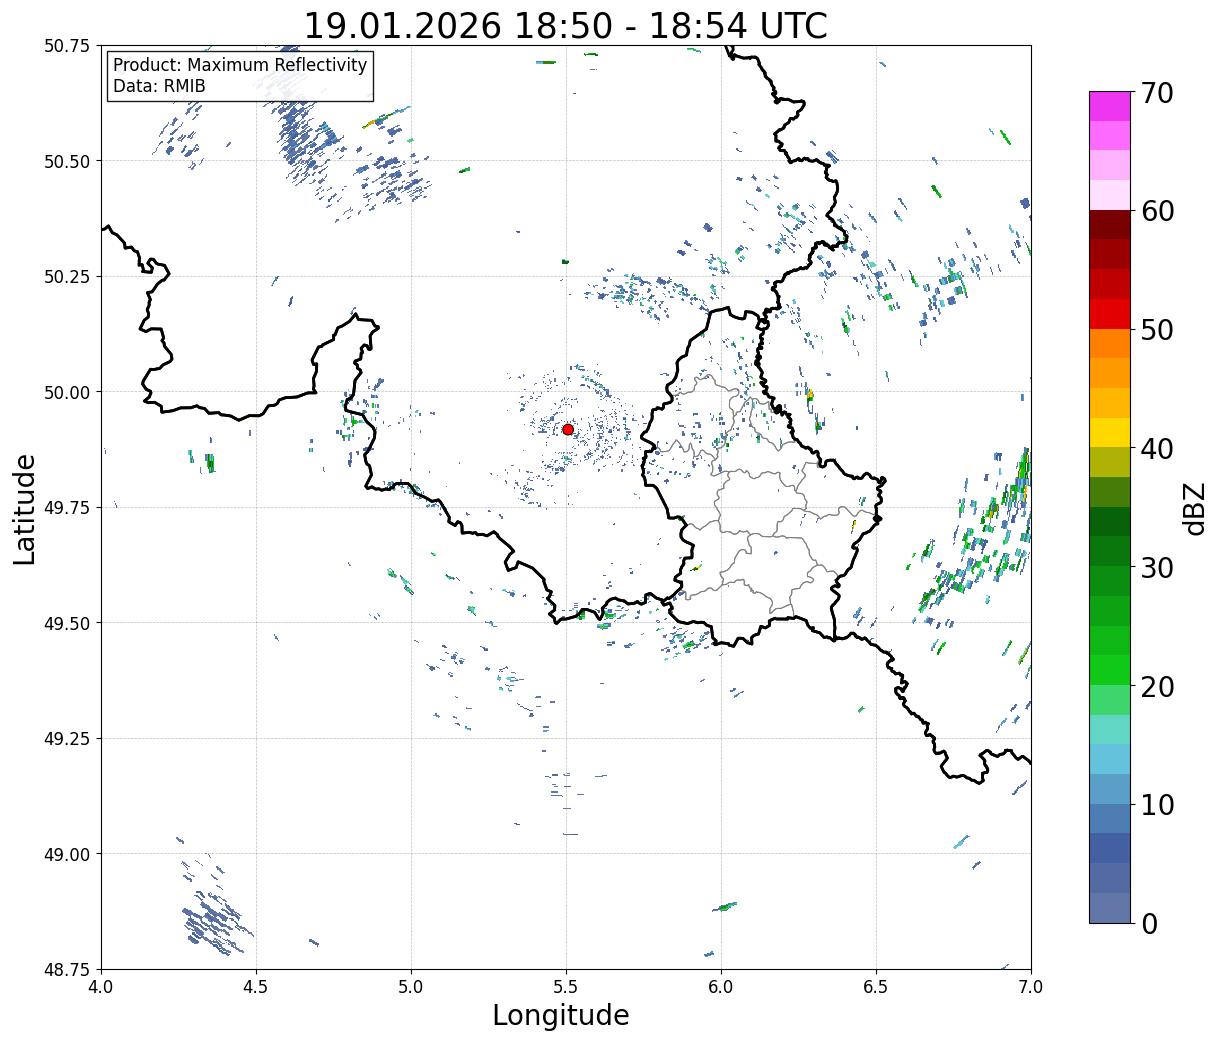Click the latitude tick label 49.50
Viewport: 1219px width, 1040px height.
[x=67, y=623]
